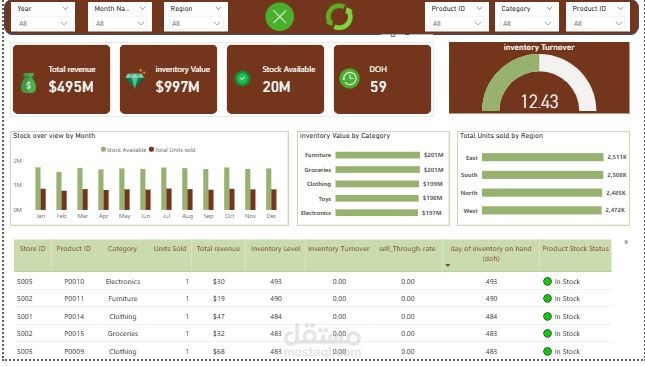Viewport: 645px width, 366px height.
Task: Sort table by the Product Stock Status header
Action: tap(575, 249)
